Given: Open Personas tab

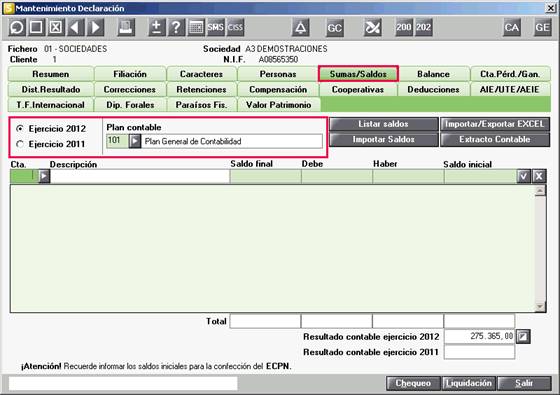Looking at the screenshot, I should click(278, 74).
